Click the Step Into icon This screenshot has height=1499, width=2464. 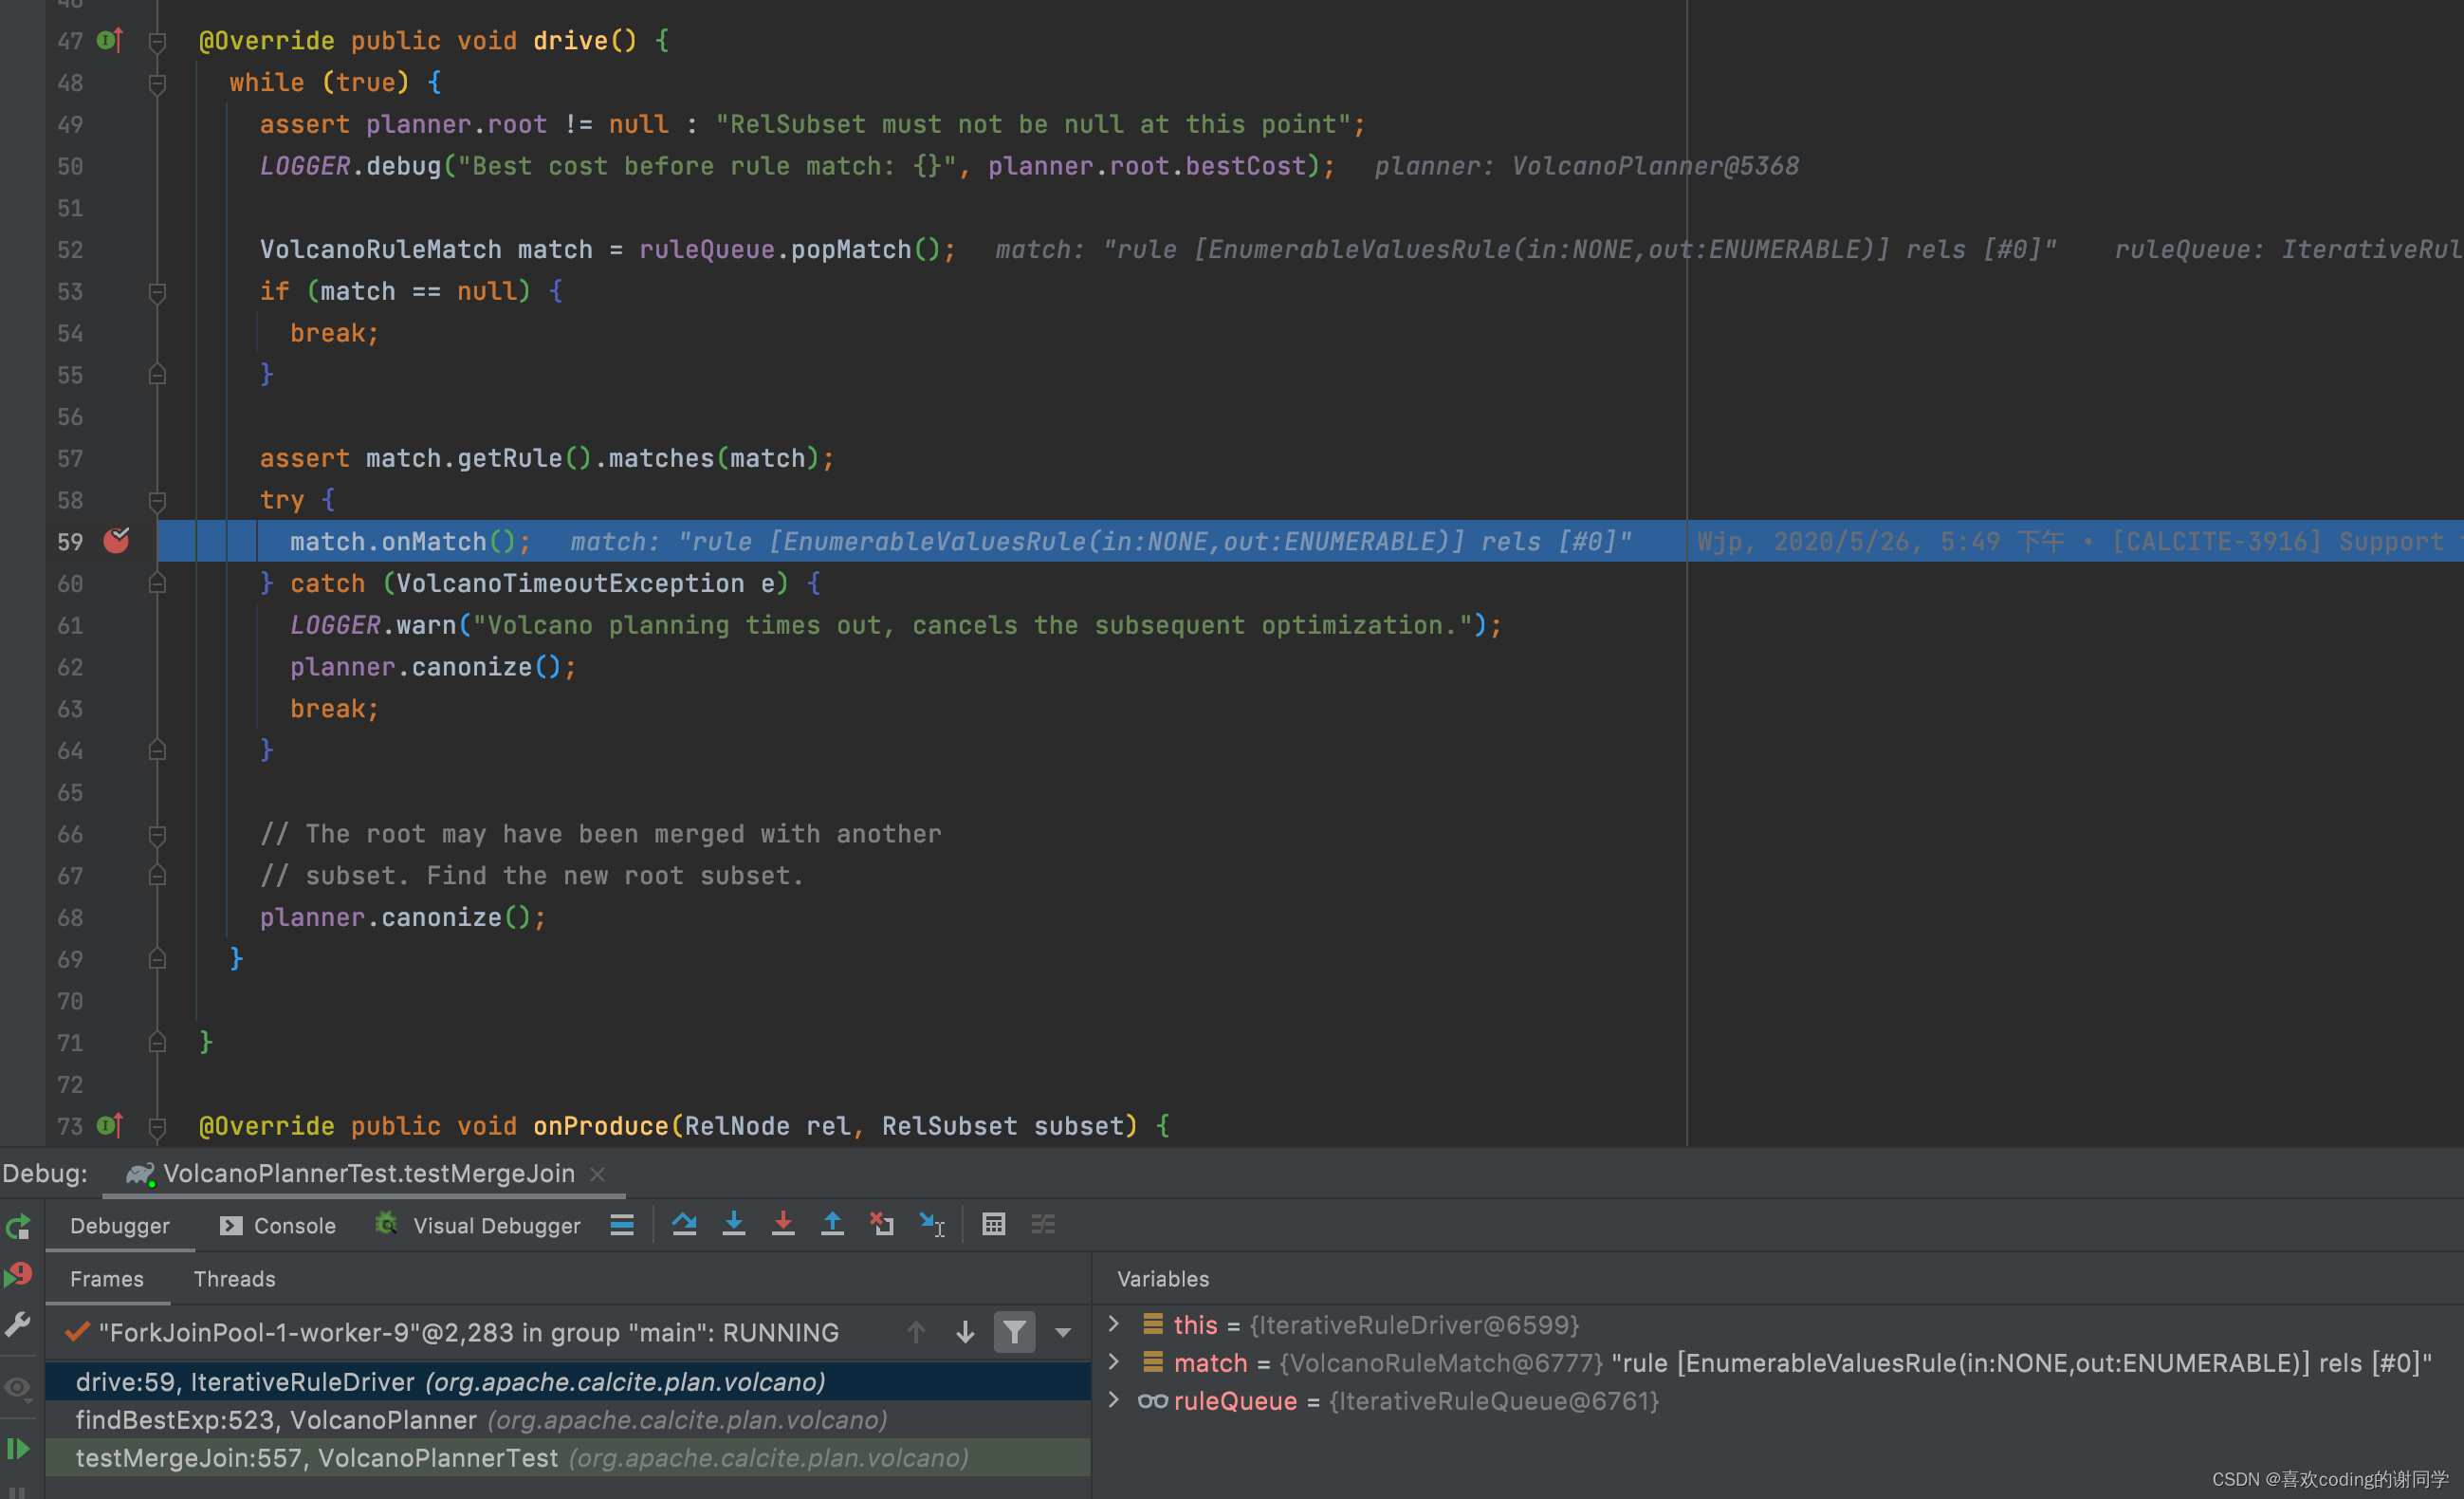point(733,1224)
